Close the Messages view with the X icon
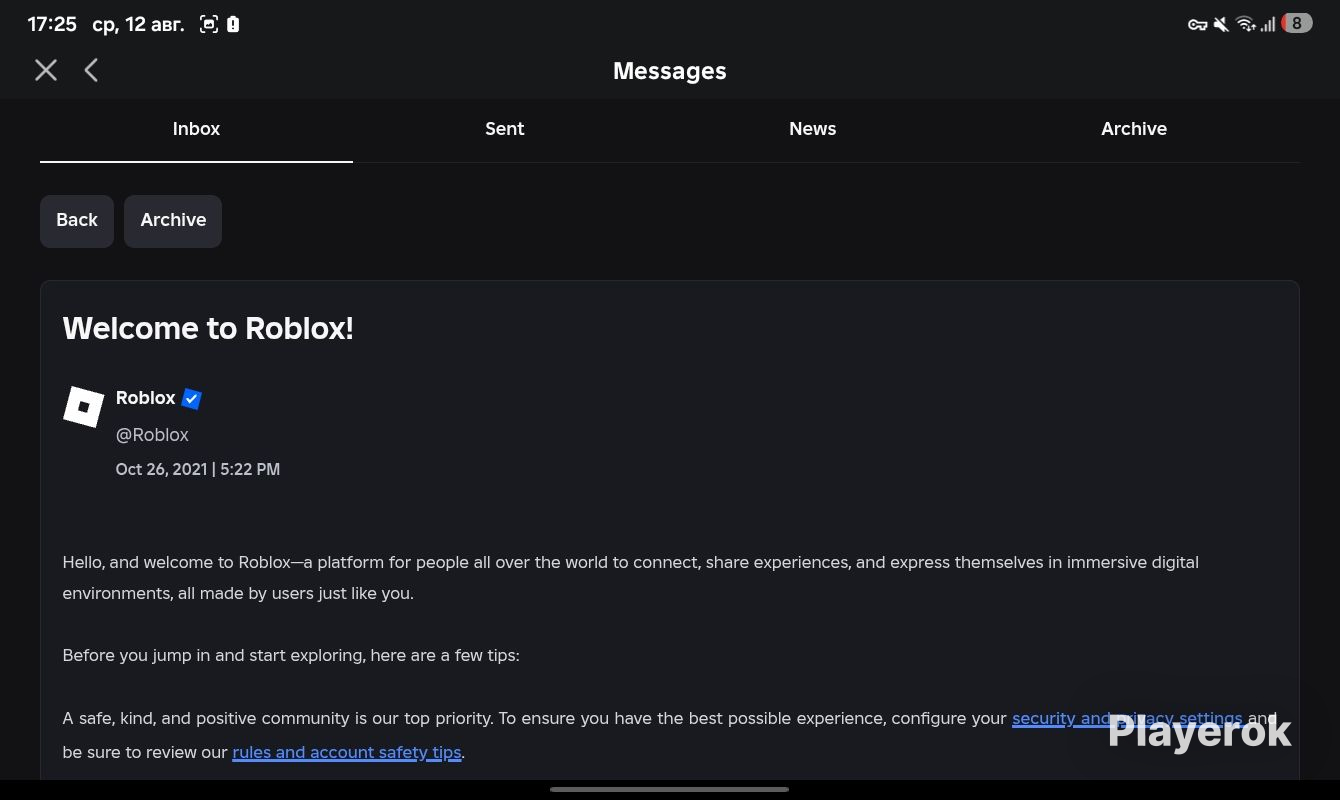The height and width of the screenshot is (800, 1340). tap(46, 70)
